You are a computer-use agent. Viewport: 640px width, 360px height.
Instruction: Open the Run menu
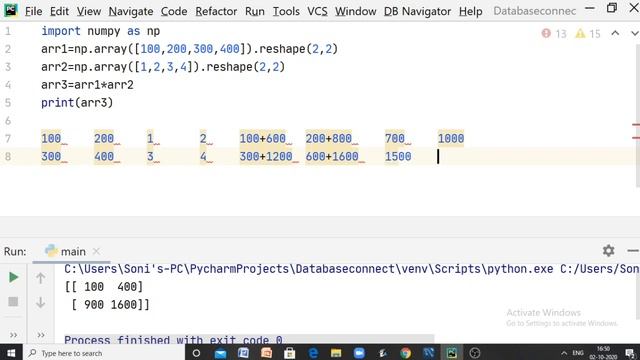click(255, 11)
